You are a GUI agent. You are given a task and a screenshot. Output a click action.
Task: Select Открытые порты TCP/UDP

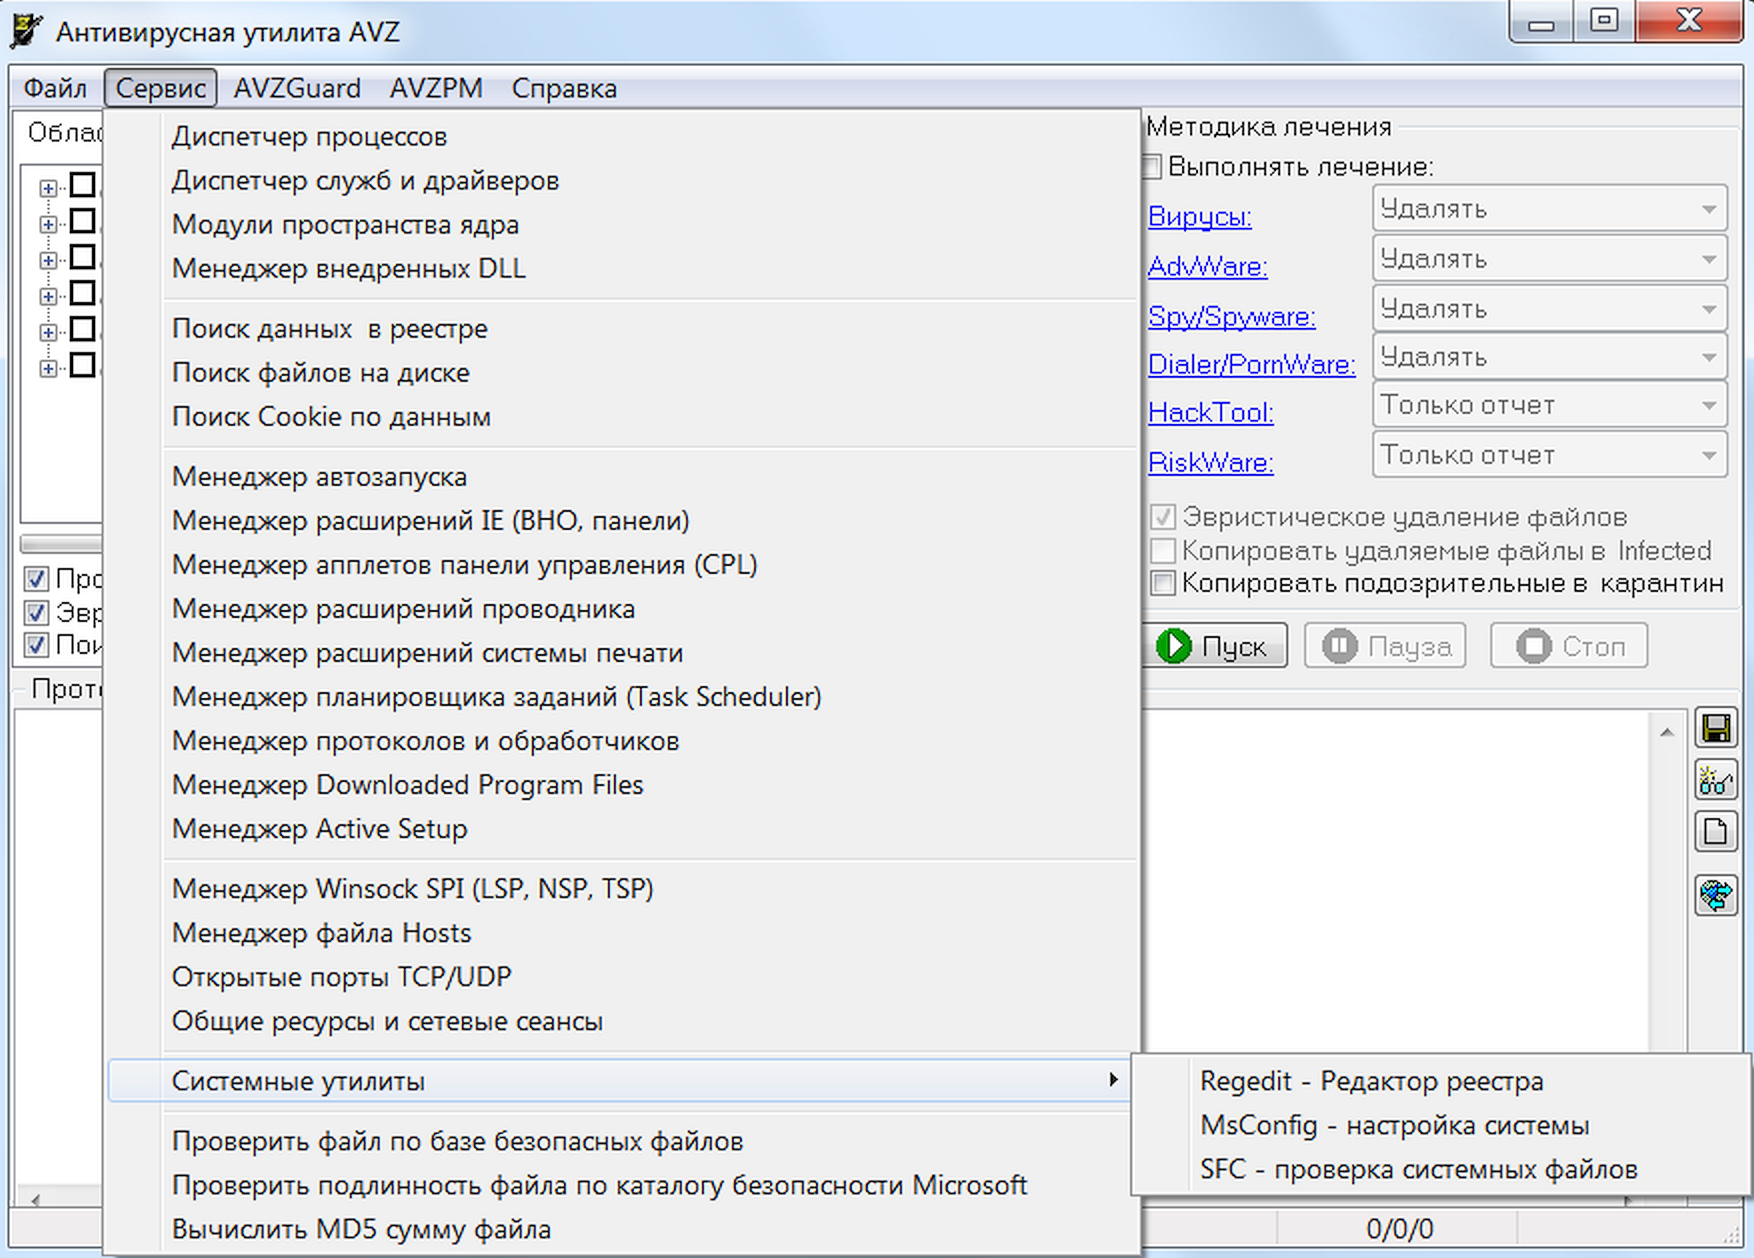click(622, 976)
